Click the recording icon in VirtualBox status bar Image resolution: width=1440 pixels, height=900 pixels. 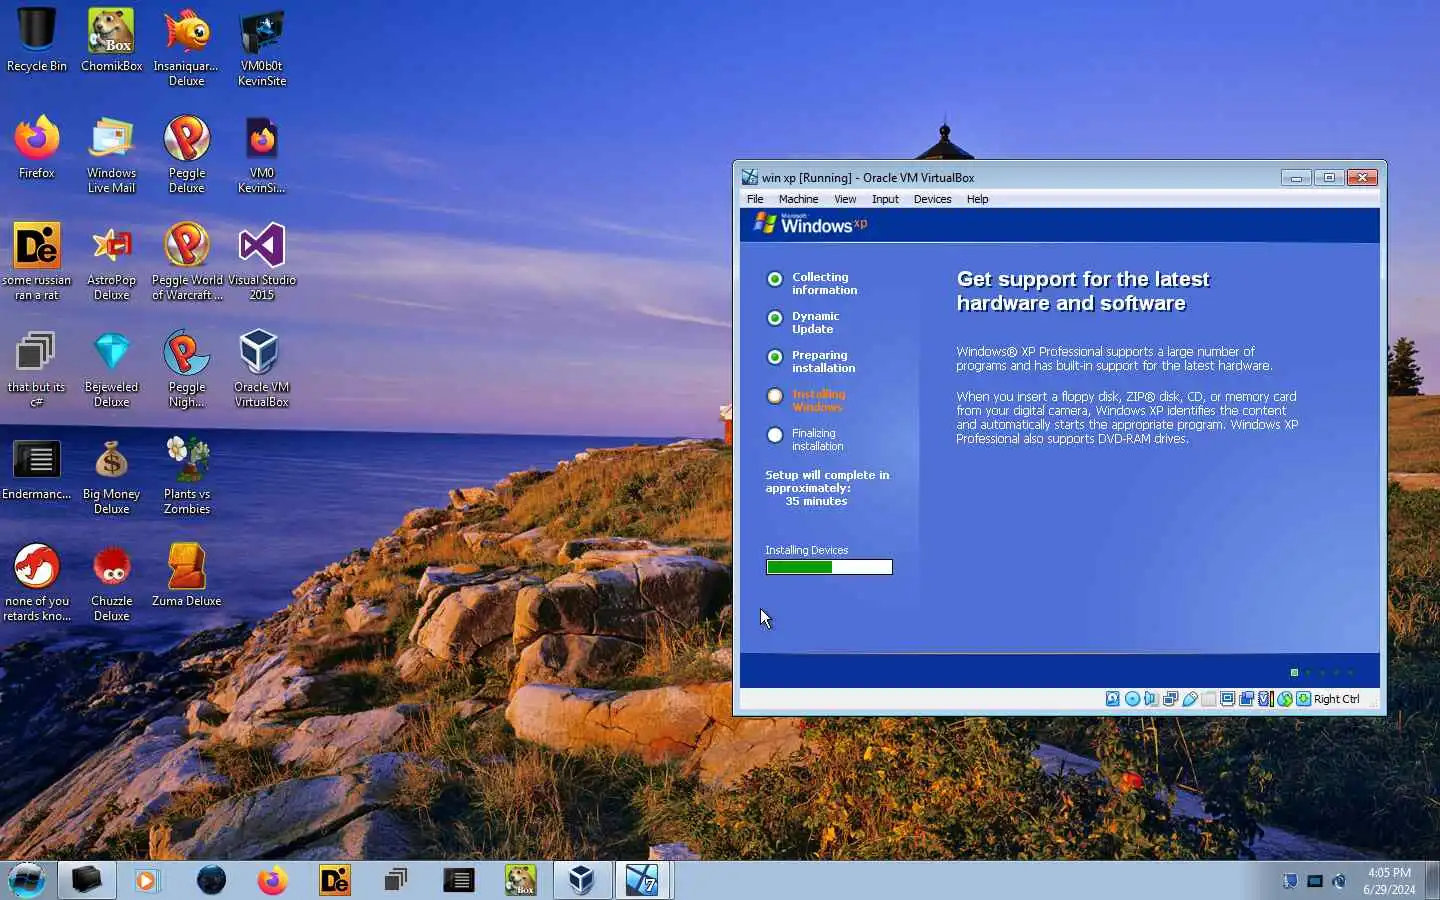[1246, 699]
